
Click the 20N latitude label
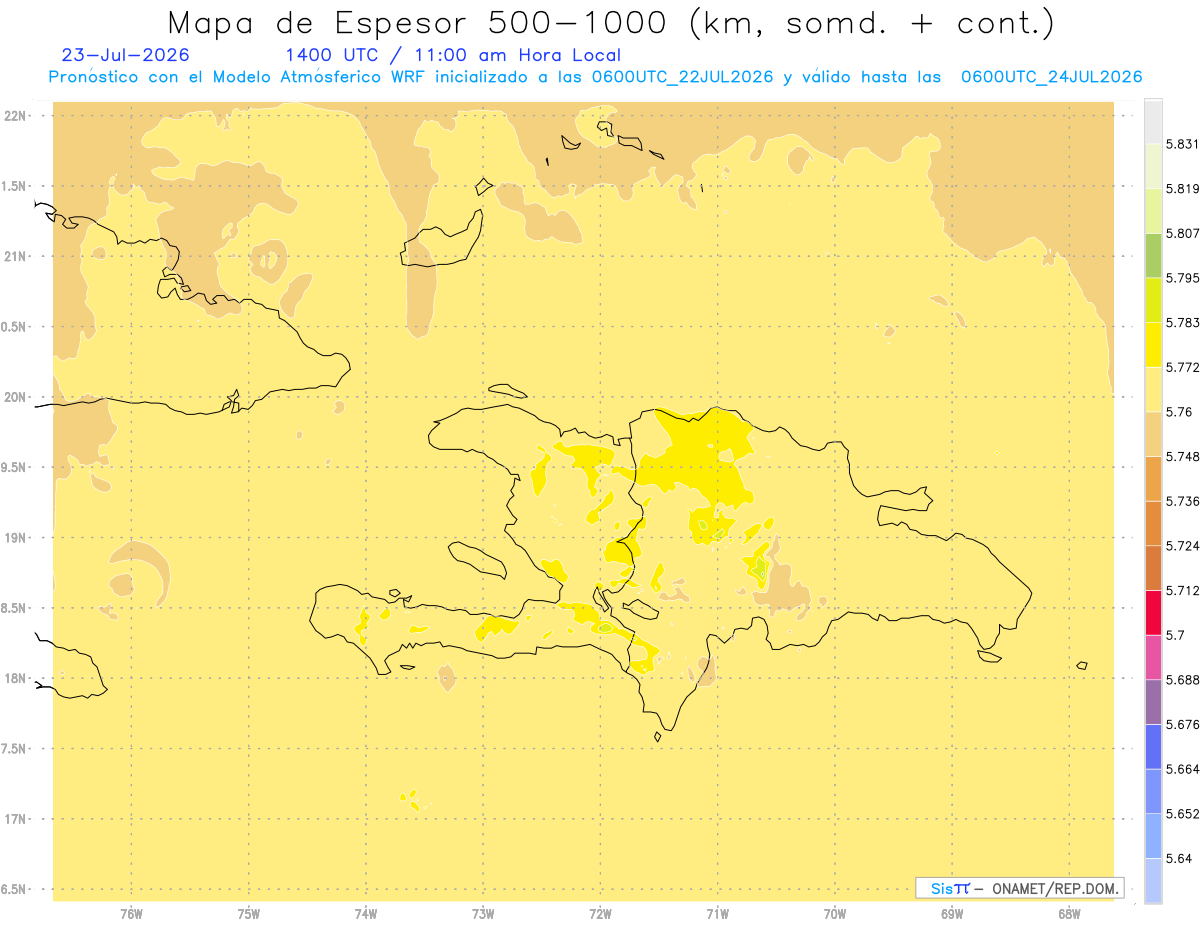tap(15, 397)
